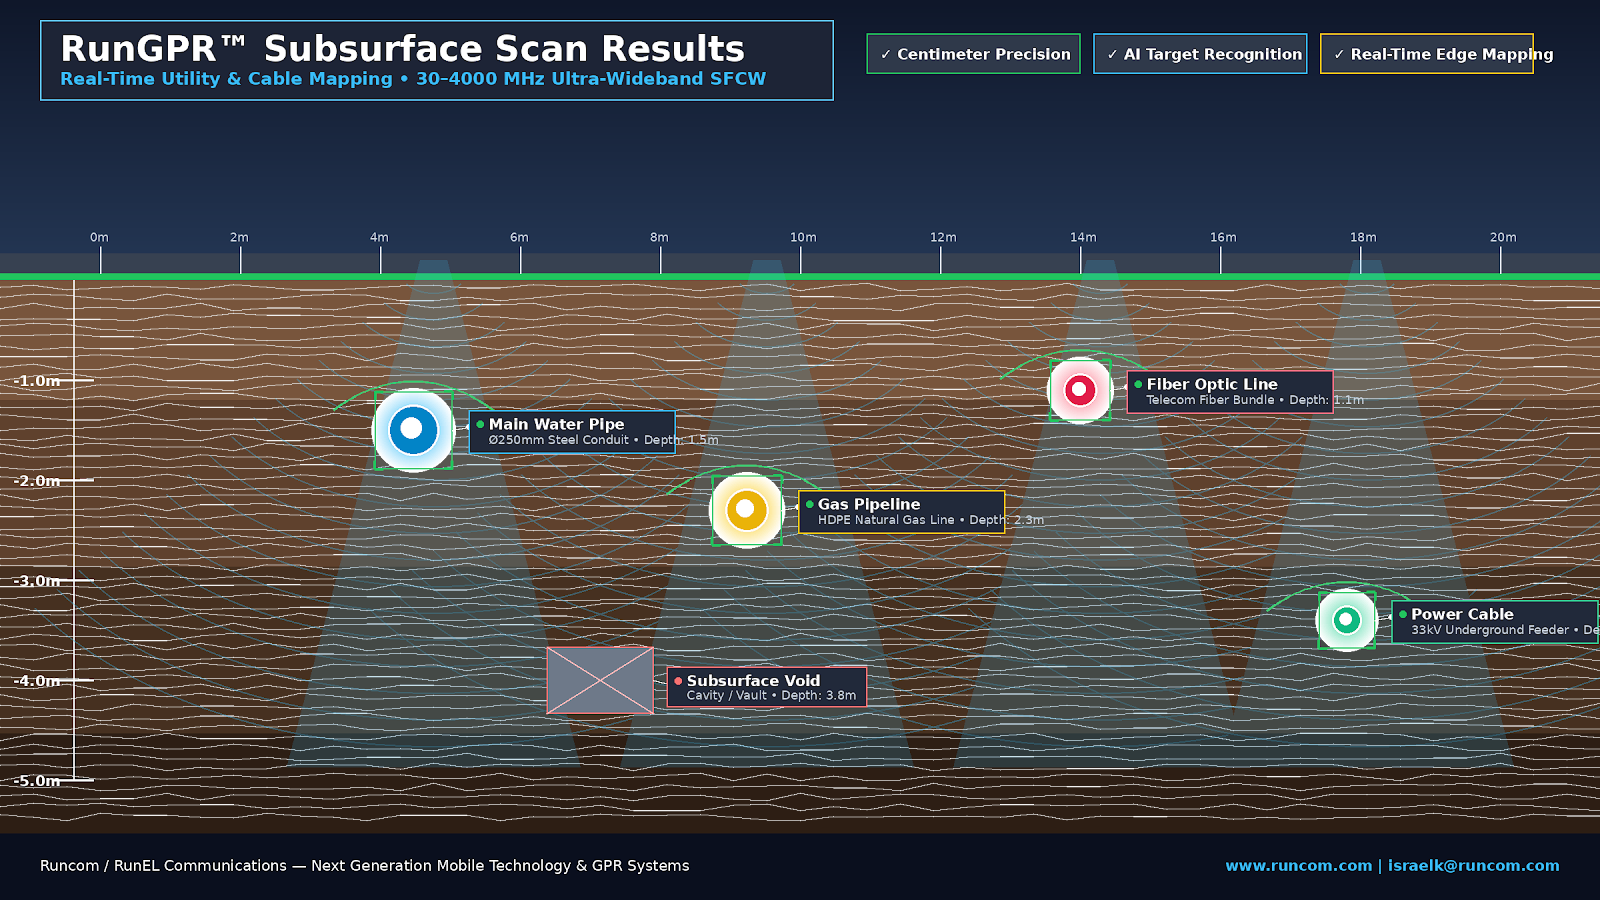Click the -2.0m depth label
The width and height of the screenshot is (1600, 900).
[37, 481]
